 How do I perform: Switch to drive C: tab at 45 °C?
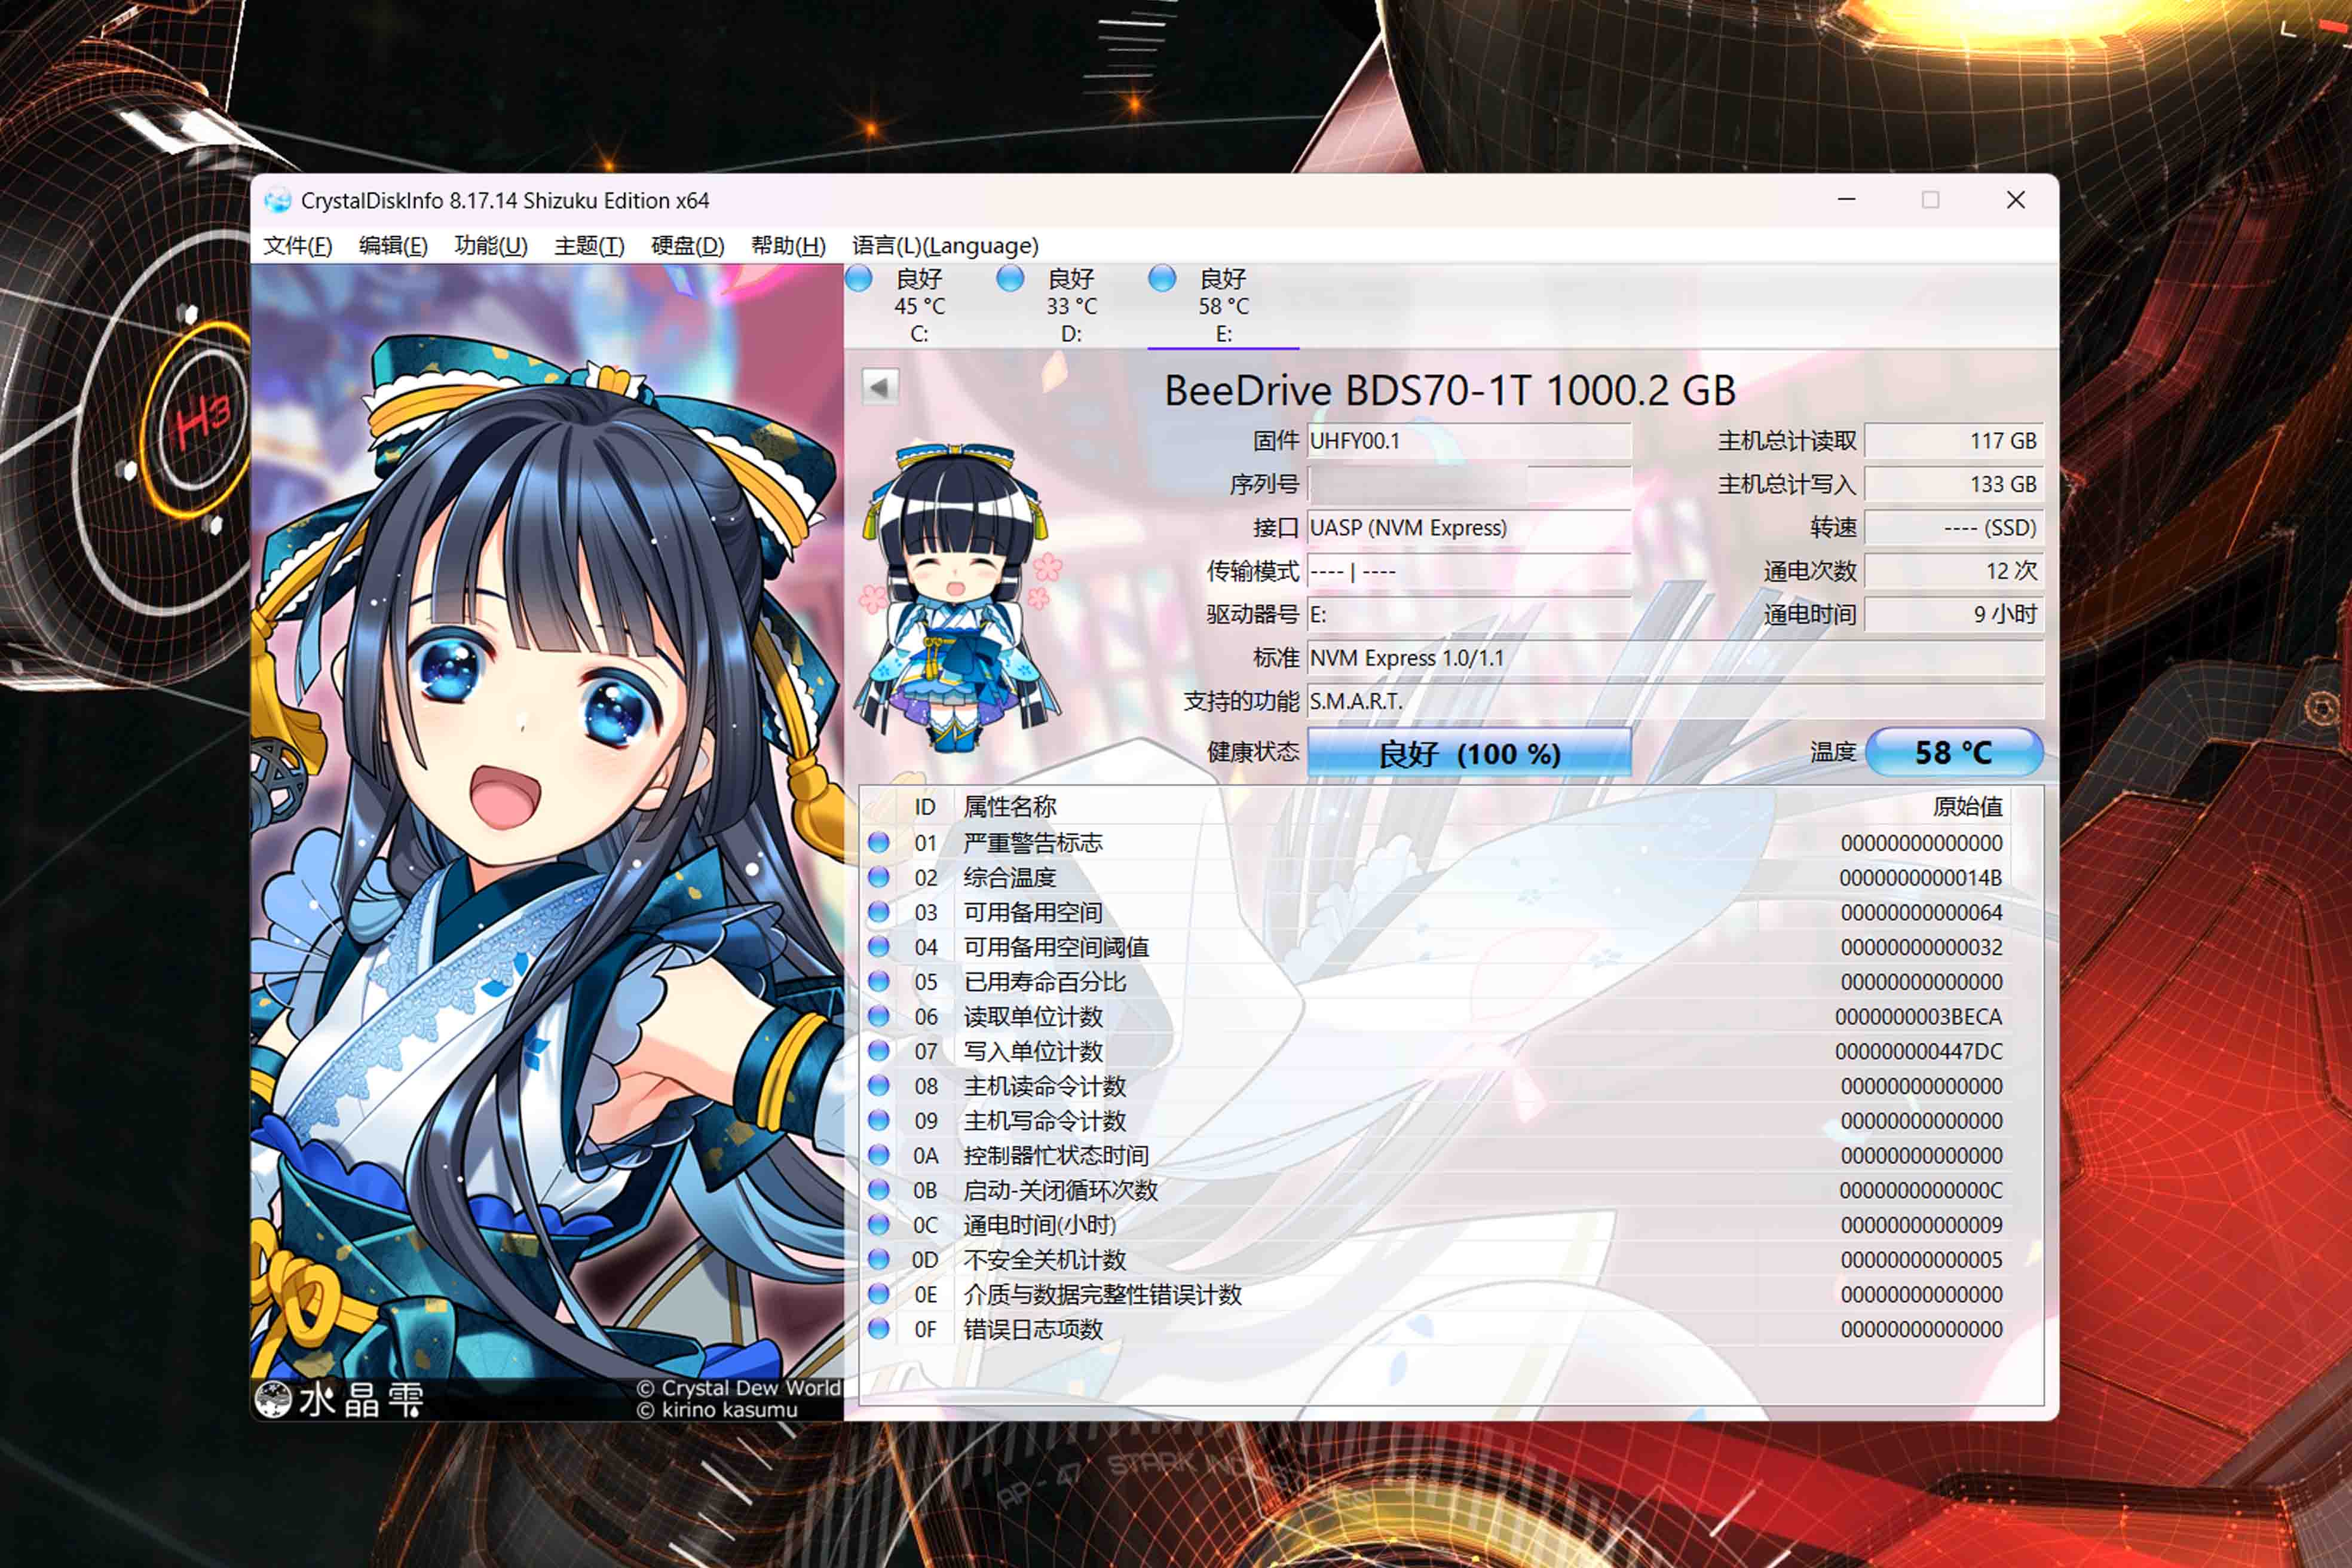(x=919, y=306)
